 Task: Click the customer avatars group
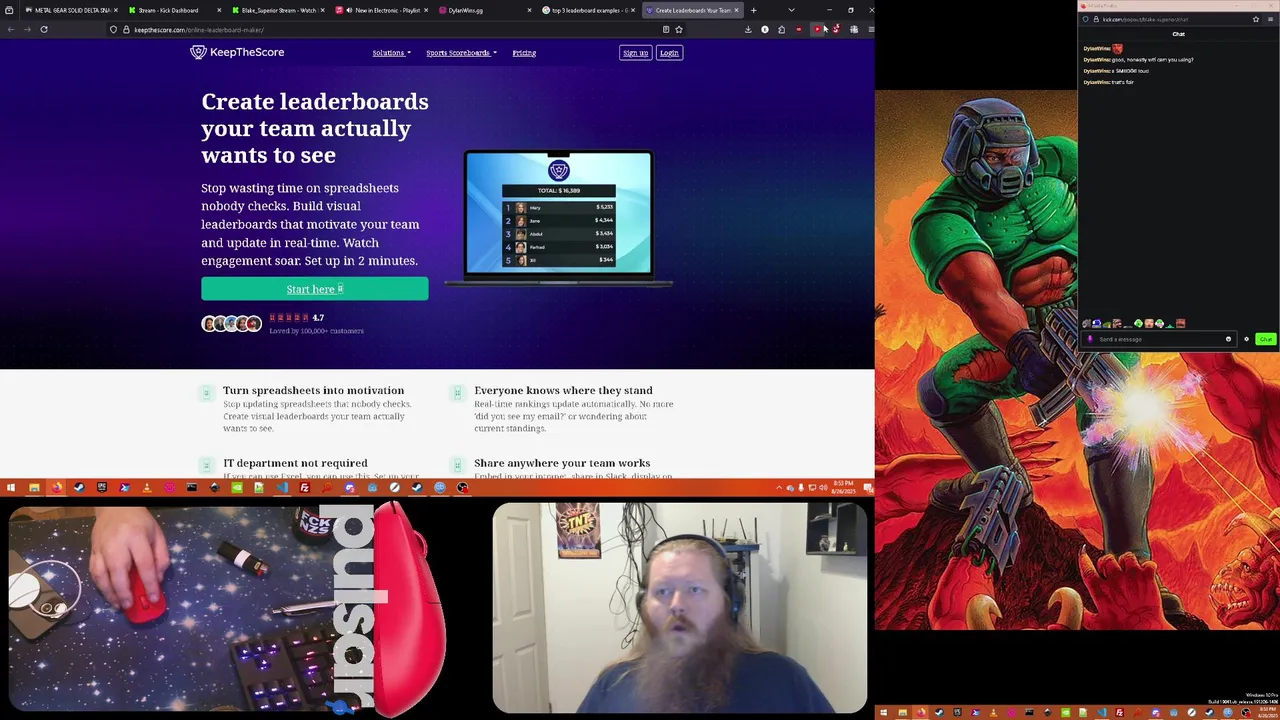[x=232, y=323]
